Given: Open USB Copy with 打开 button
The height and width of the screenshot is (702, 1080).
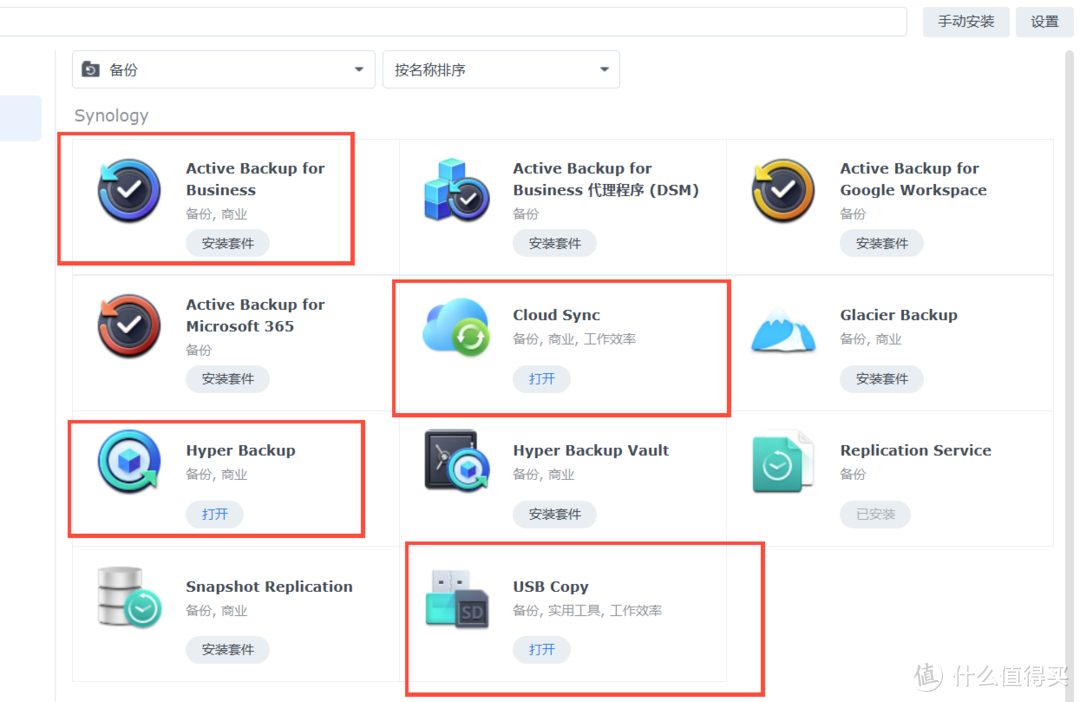Looking at the screenshot, I should (x=541, y=650).
